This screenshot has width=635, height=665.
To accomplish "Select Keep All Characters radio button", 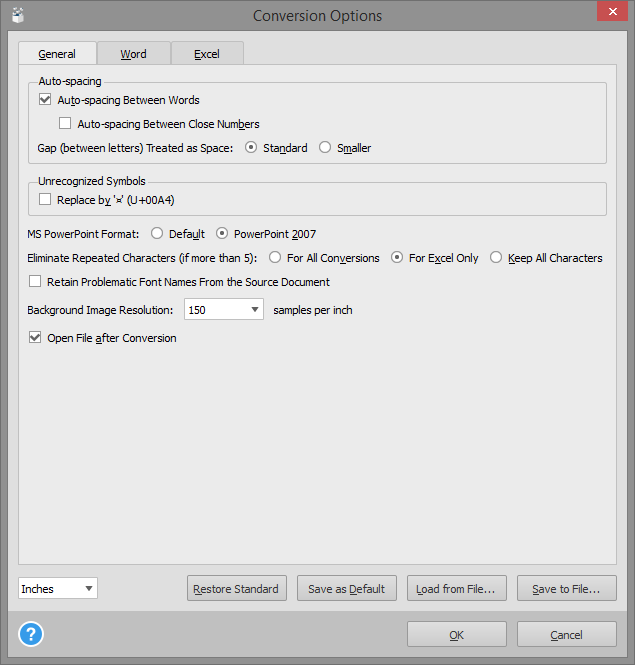I will (496, 257).
